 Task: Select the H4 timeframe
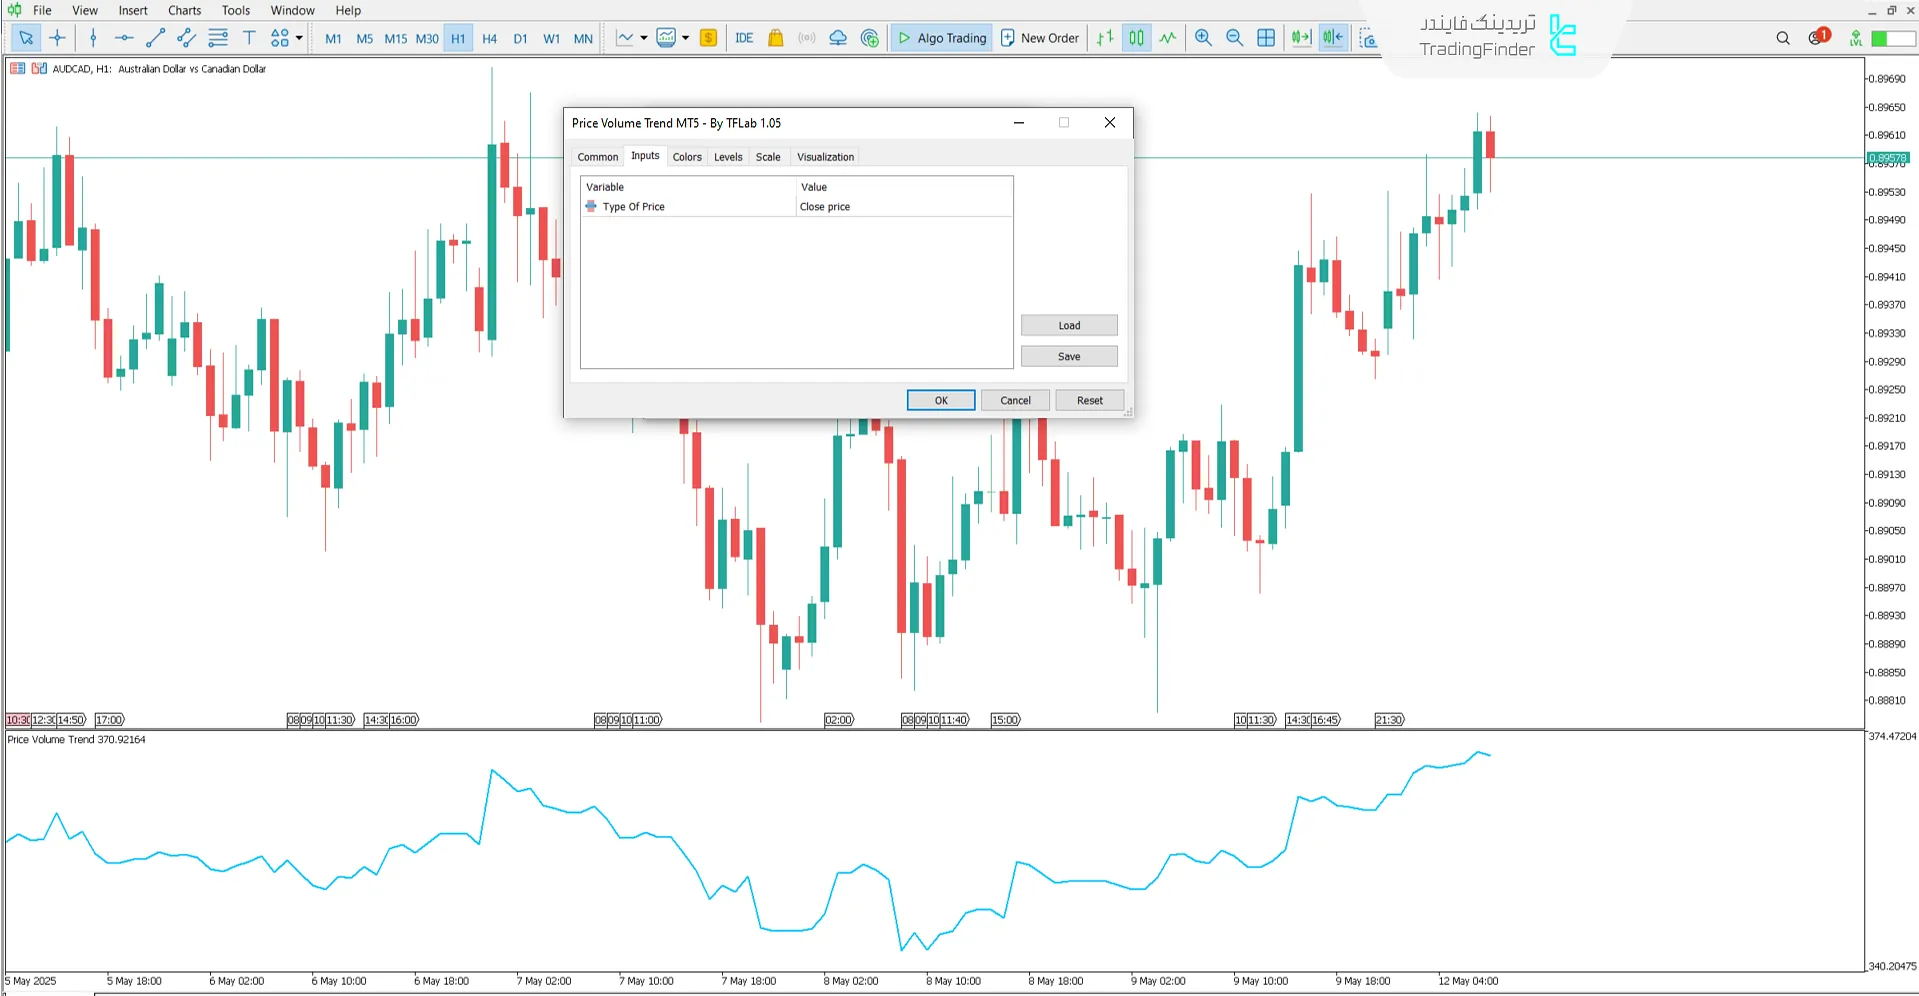pos(489,38)
